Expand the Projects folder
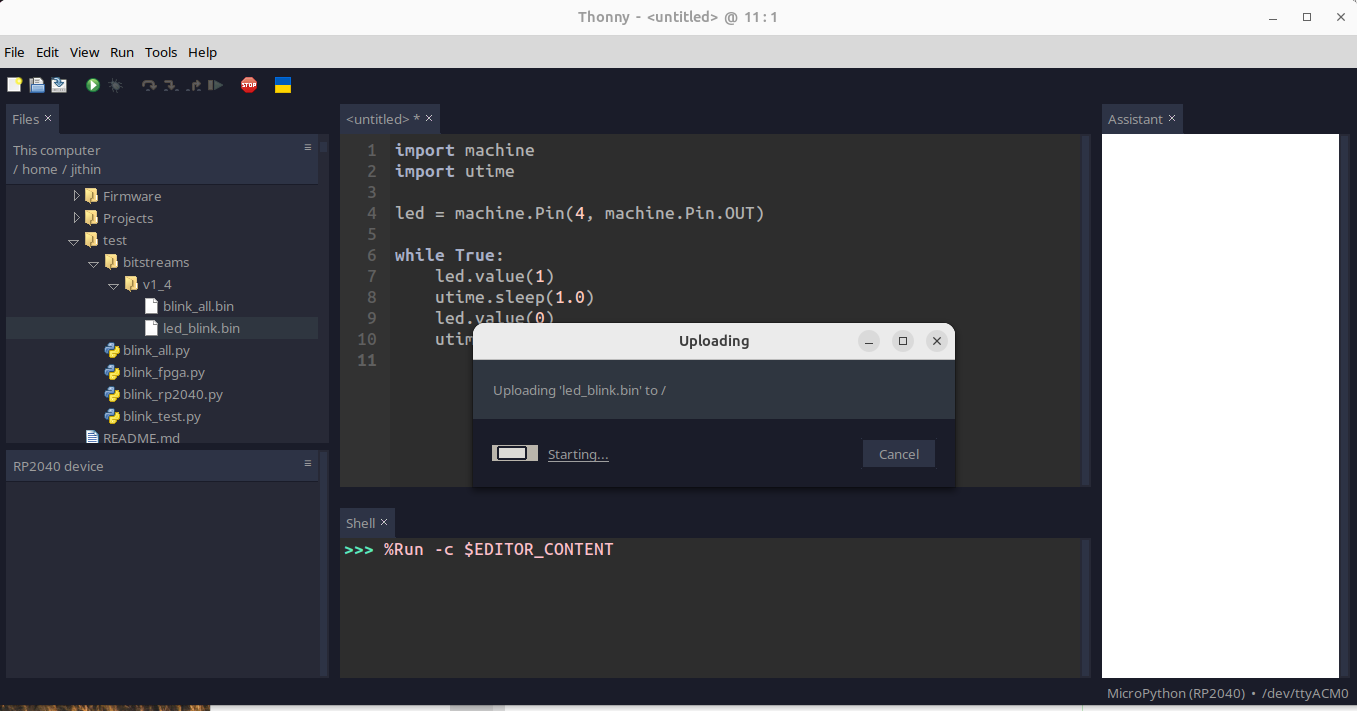The image size is (1357, 711). [77, 218]
